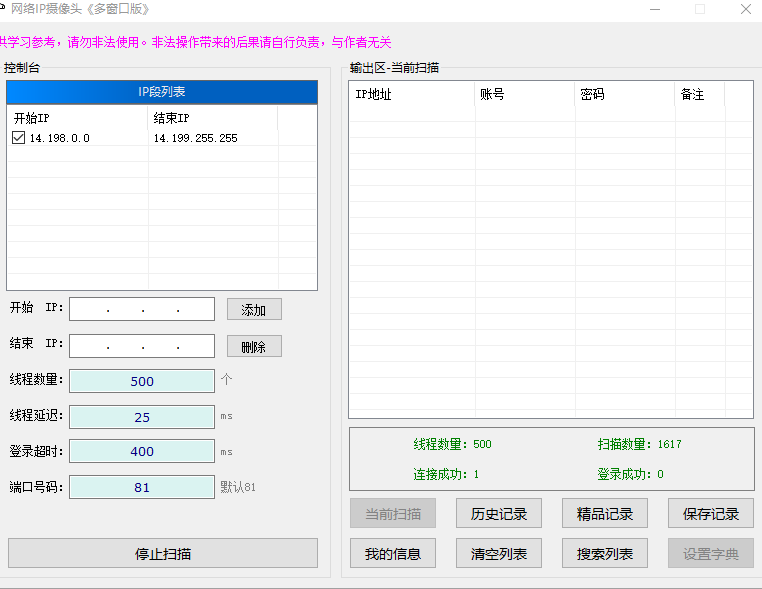Open 我的信息 panel

[392, 553]
